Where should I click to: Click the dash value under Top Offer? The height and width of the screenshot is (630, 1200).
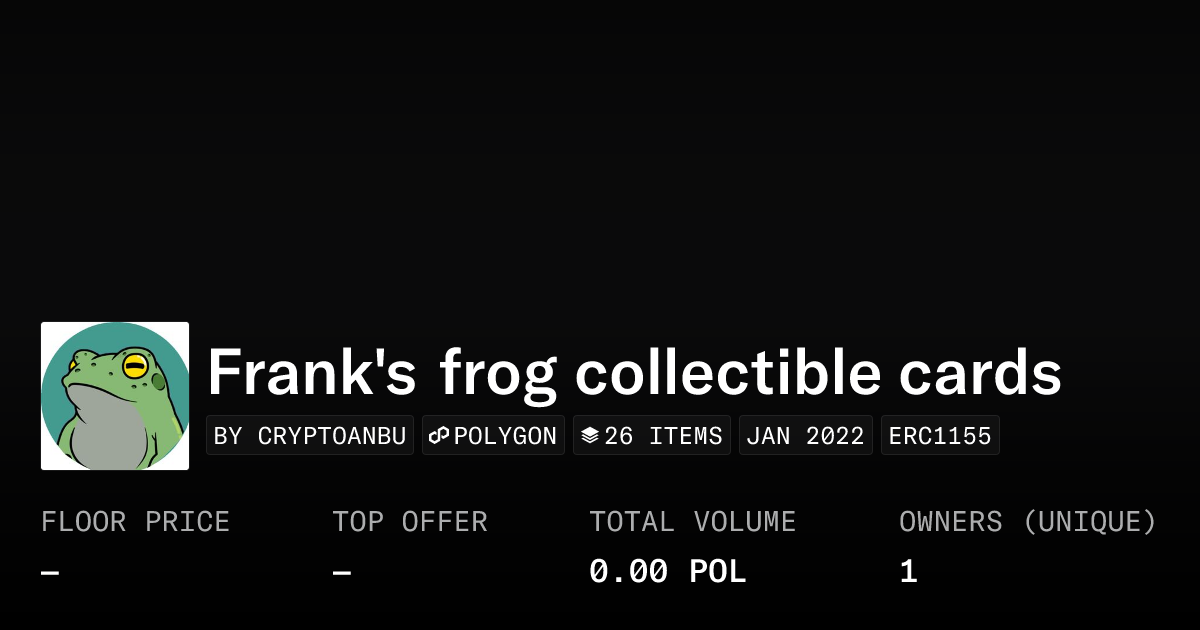342,573
